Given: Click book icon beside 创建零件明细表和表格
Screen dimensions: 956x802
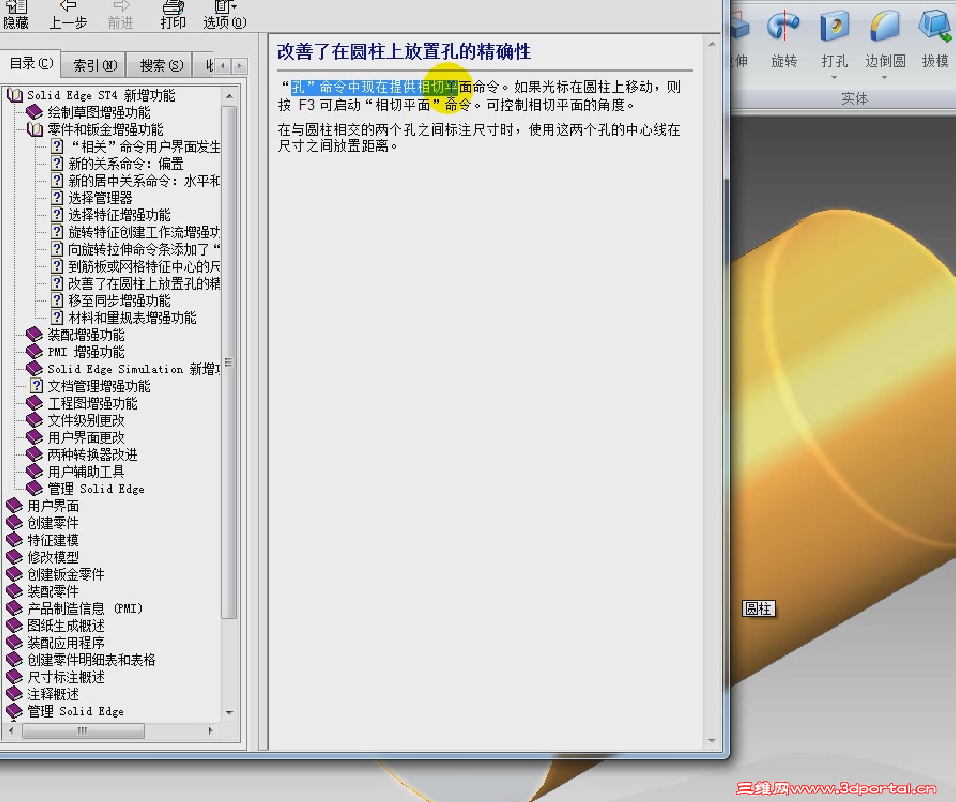Looking at the screenshot, I should point(14,659).
